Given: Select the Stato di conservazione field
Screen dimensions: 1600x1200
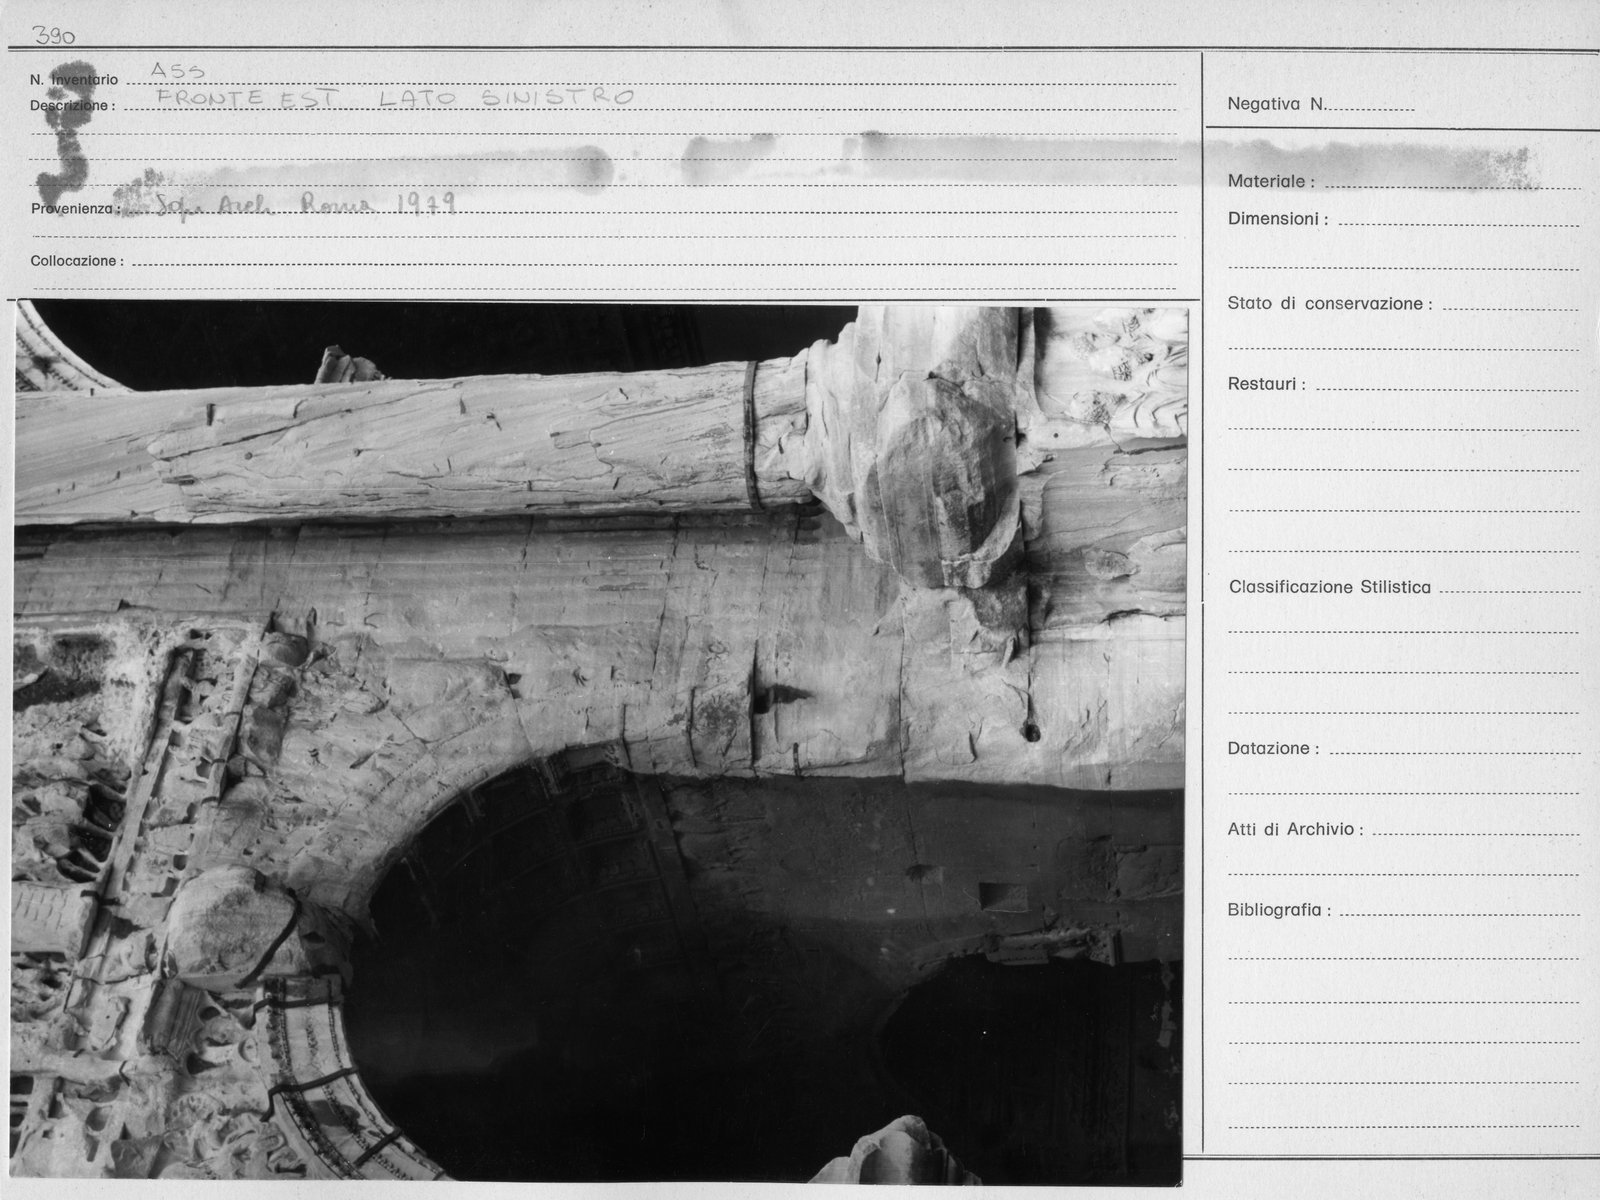Looking at the screenshot, I should click(x=1403, y=304).
